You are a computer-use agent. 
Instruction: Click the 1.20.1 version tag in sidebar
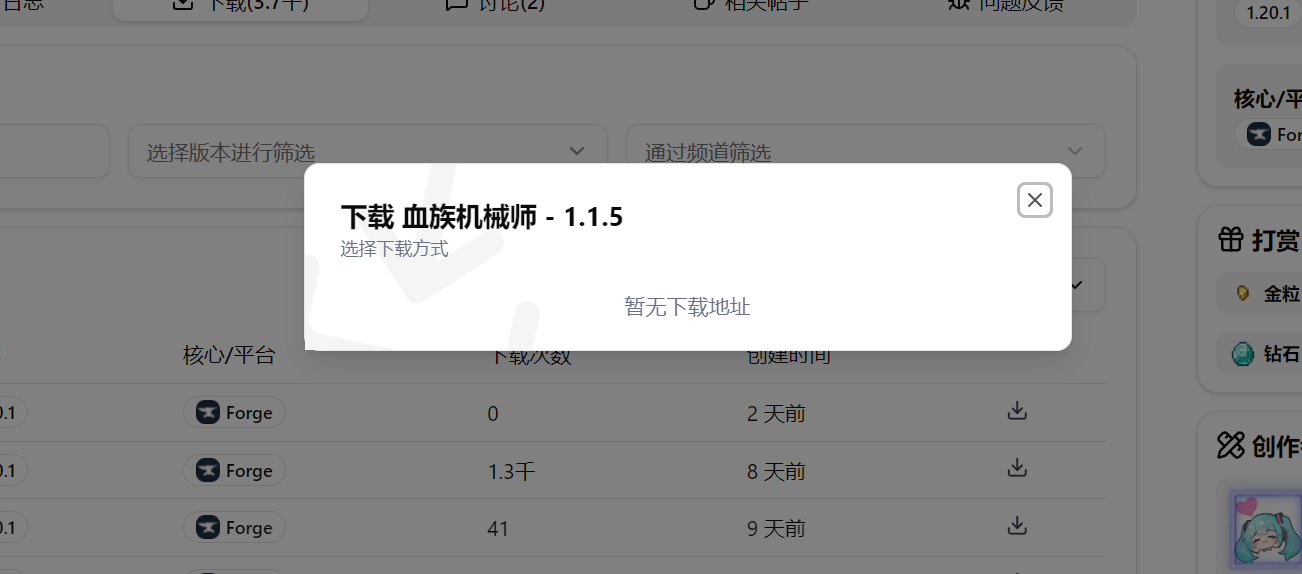(1268, 12)
